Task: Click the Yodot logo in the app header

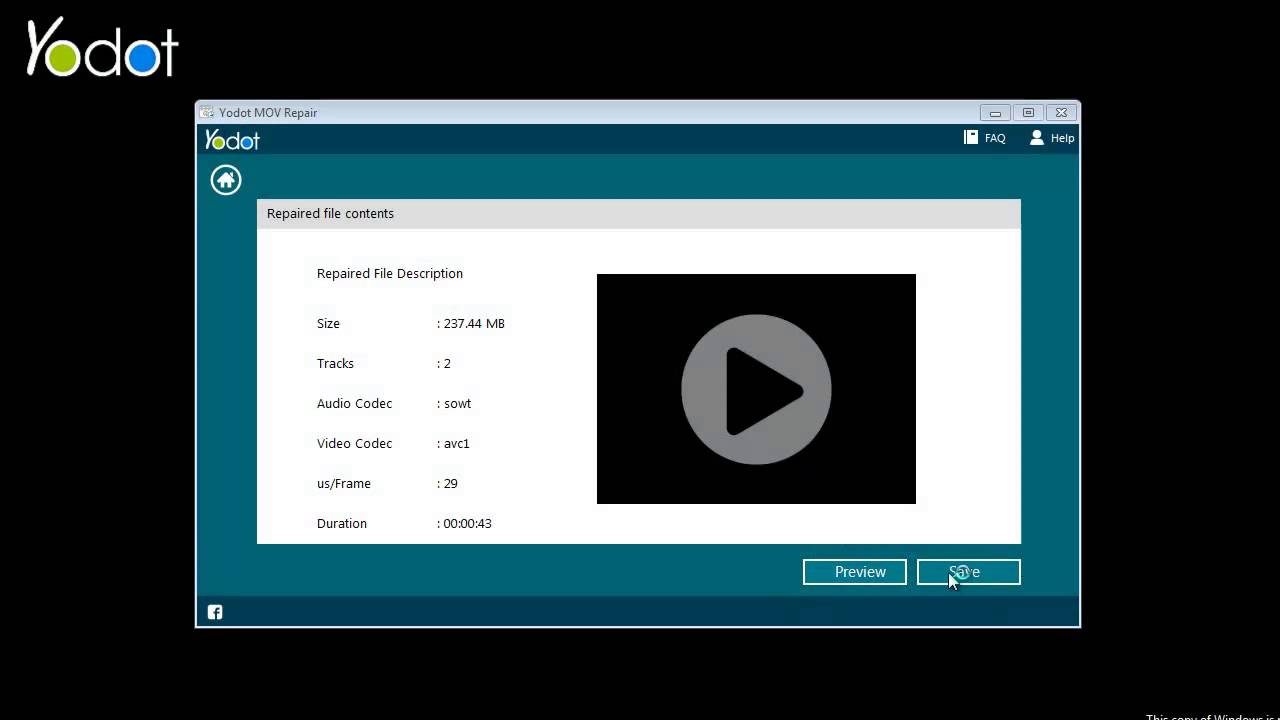Action: click(232, 139)
